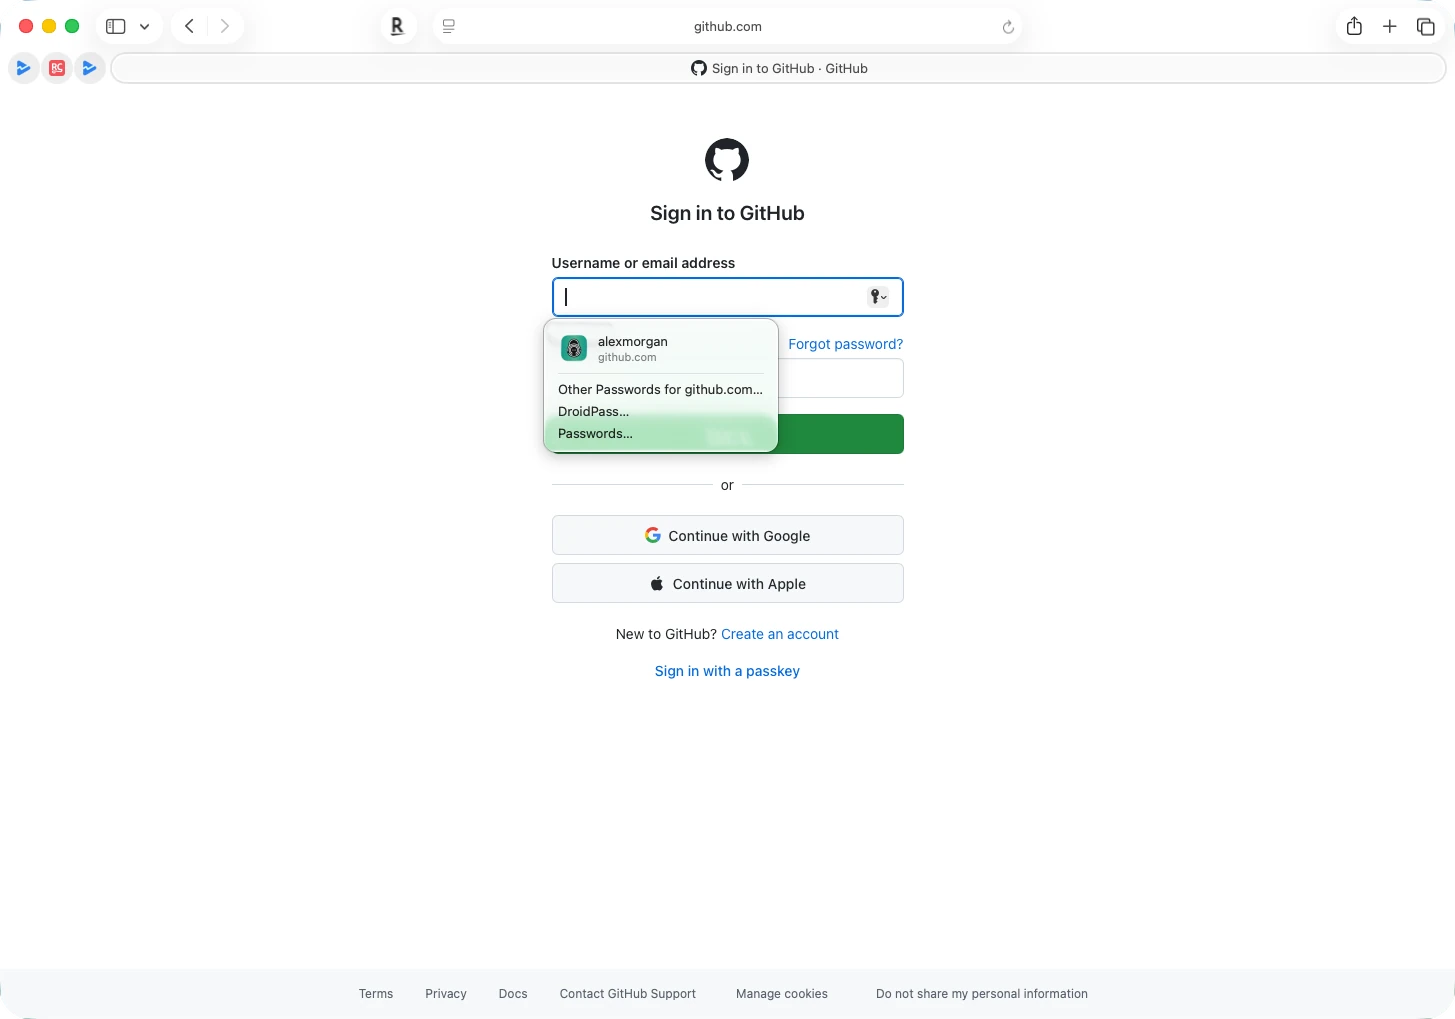The image size is (1455, 1019).
Task: Open the page reader menu icon
Action: pos(449,27)
